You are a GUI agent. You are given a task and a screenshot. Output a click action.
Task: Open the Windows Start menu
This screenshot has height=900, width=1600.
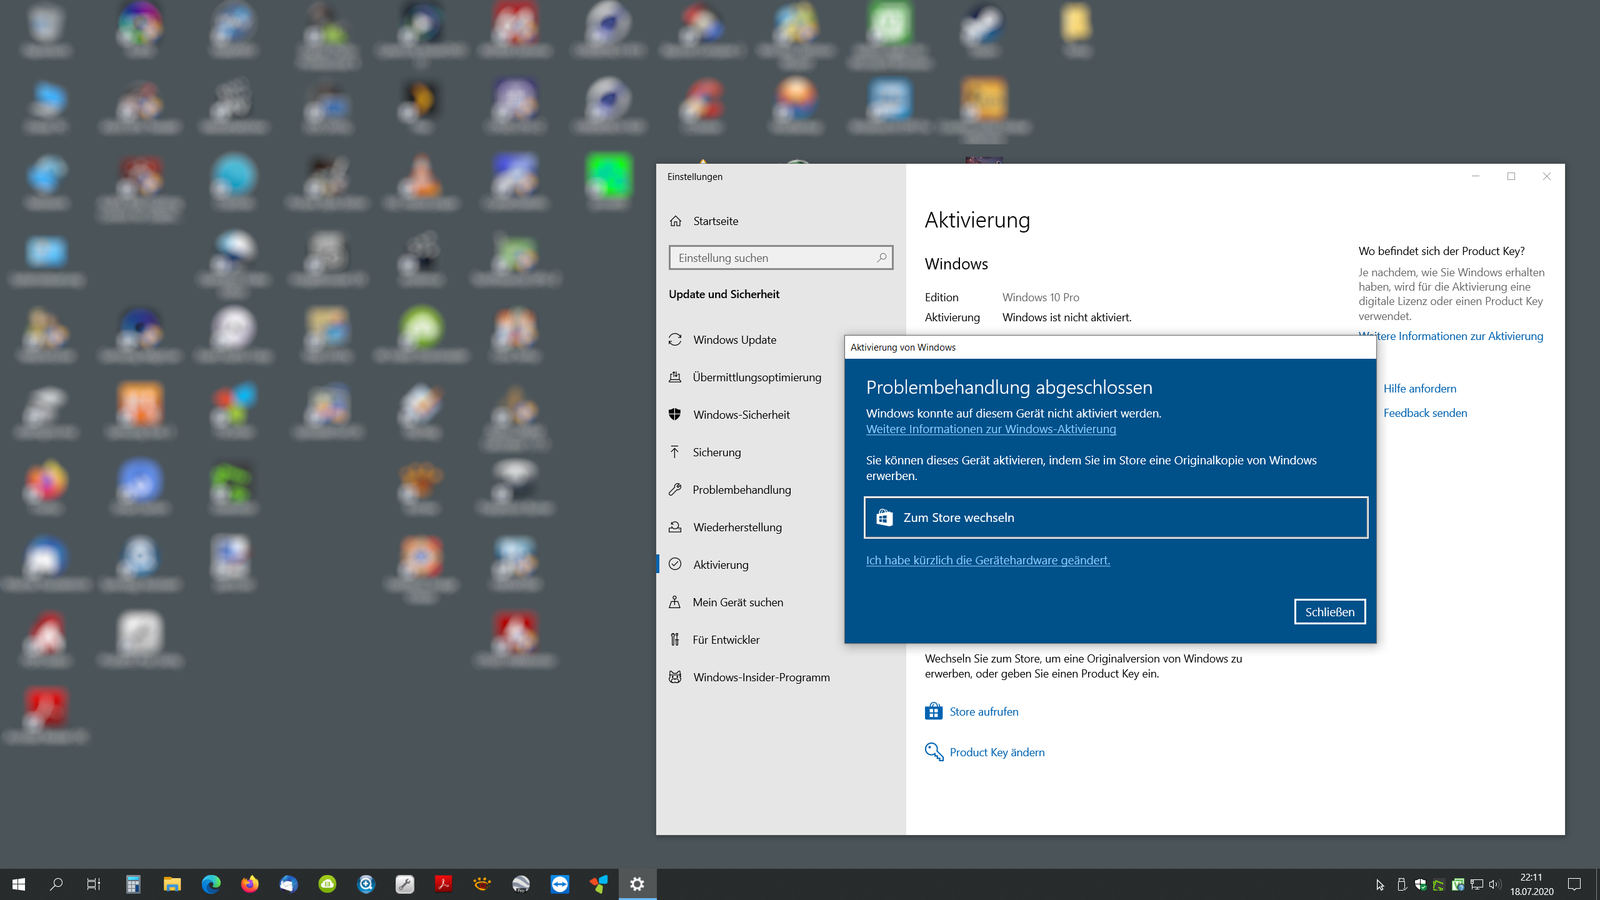(18, 884)
